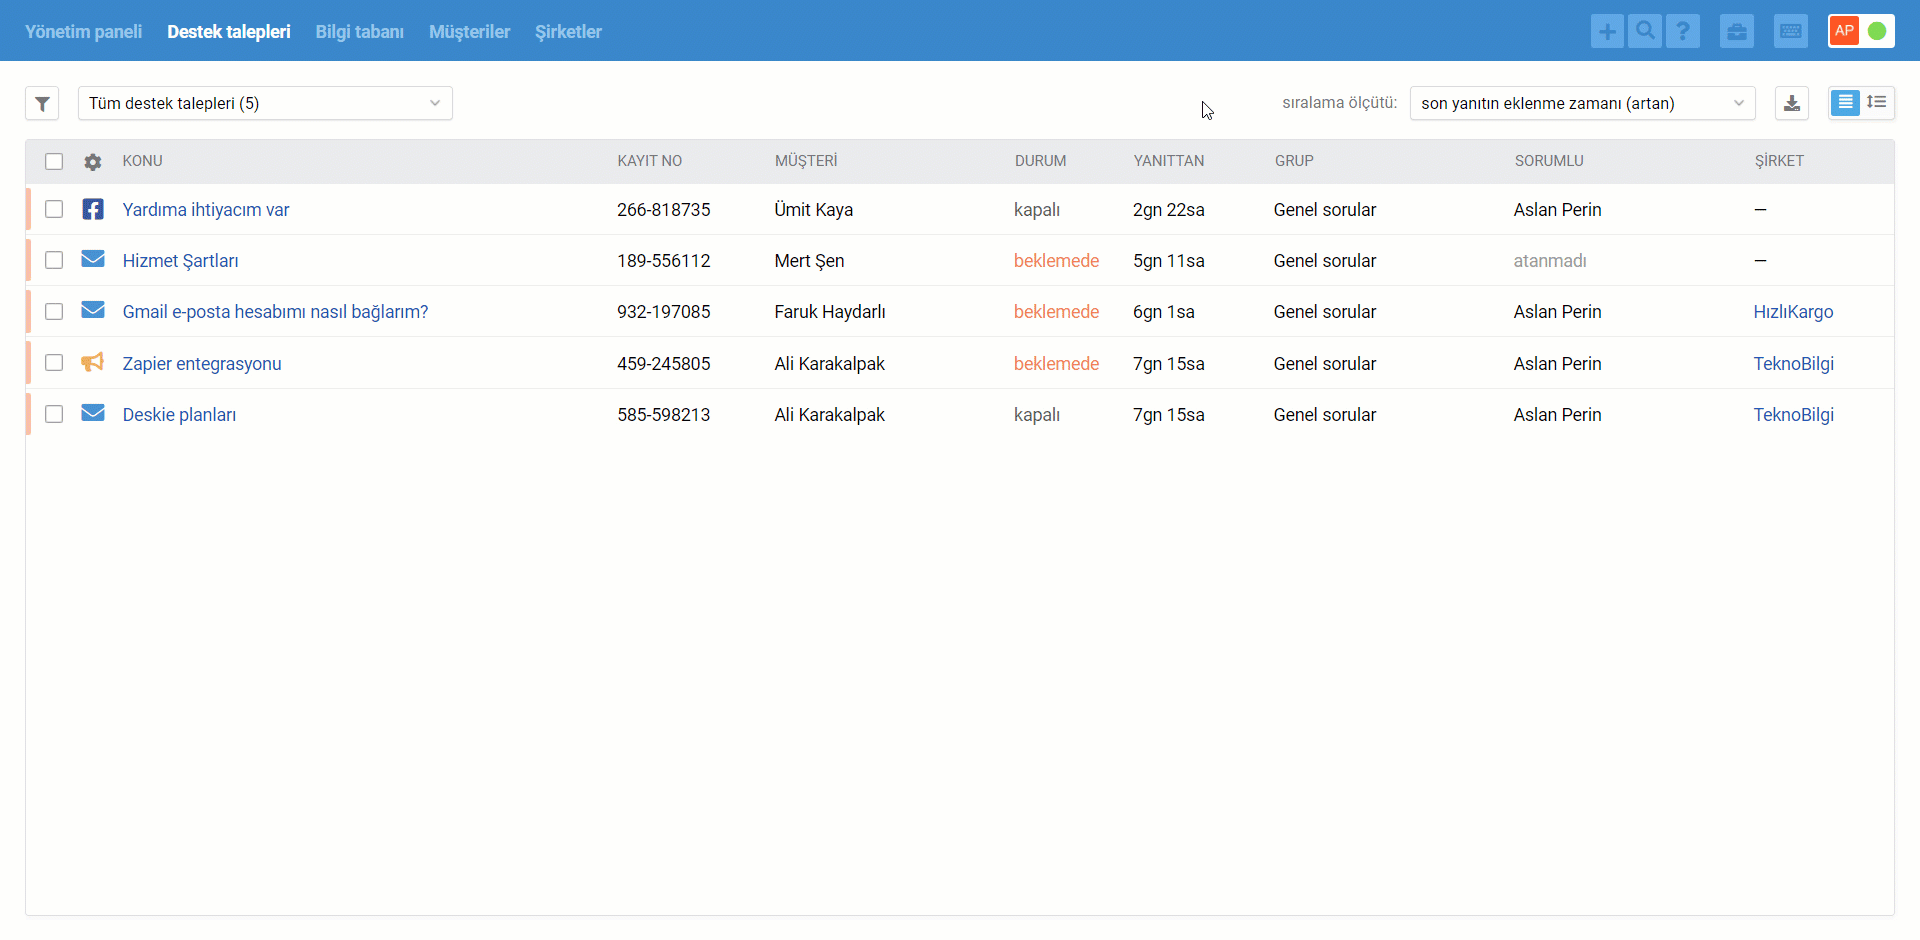The height and width of the screenshot is (940, 1920).
Task: Click 6gn 1sa response time
Action: 1163,312
